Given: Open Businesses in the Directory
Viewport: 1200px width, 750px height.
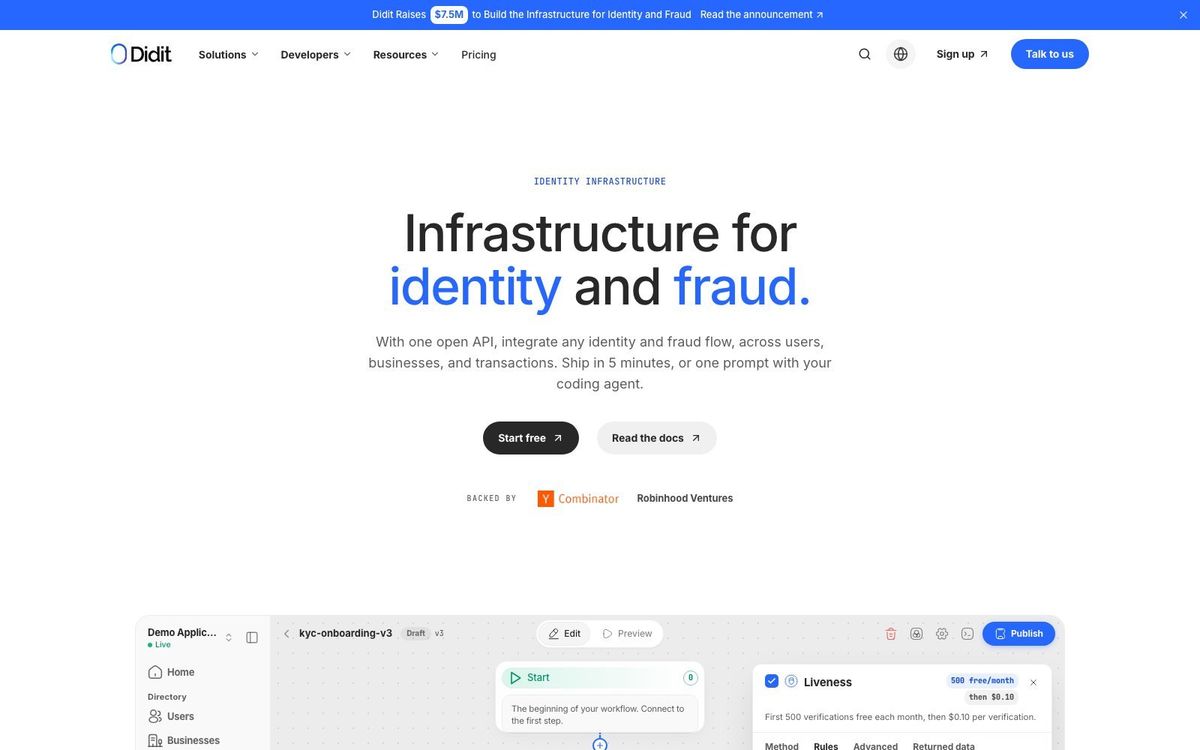Looking at the screenshot, I should pyautogui.click(x=184, y=740).
